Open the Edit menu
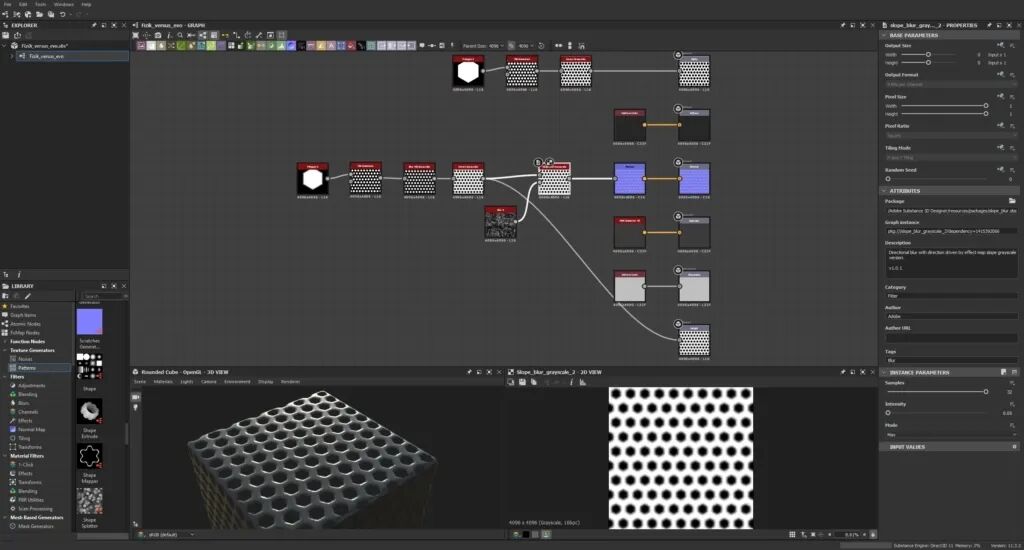 pyautogui.click(x=23, y=4)
